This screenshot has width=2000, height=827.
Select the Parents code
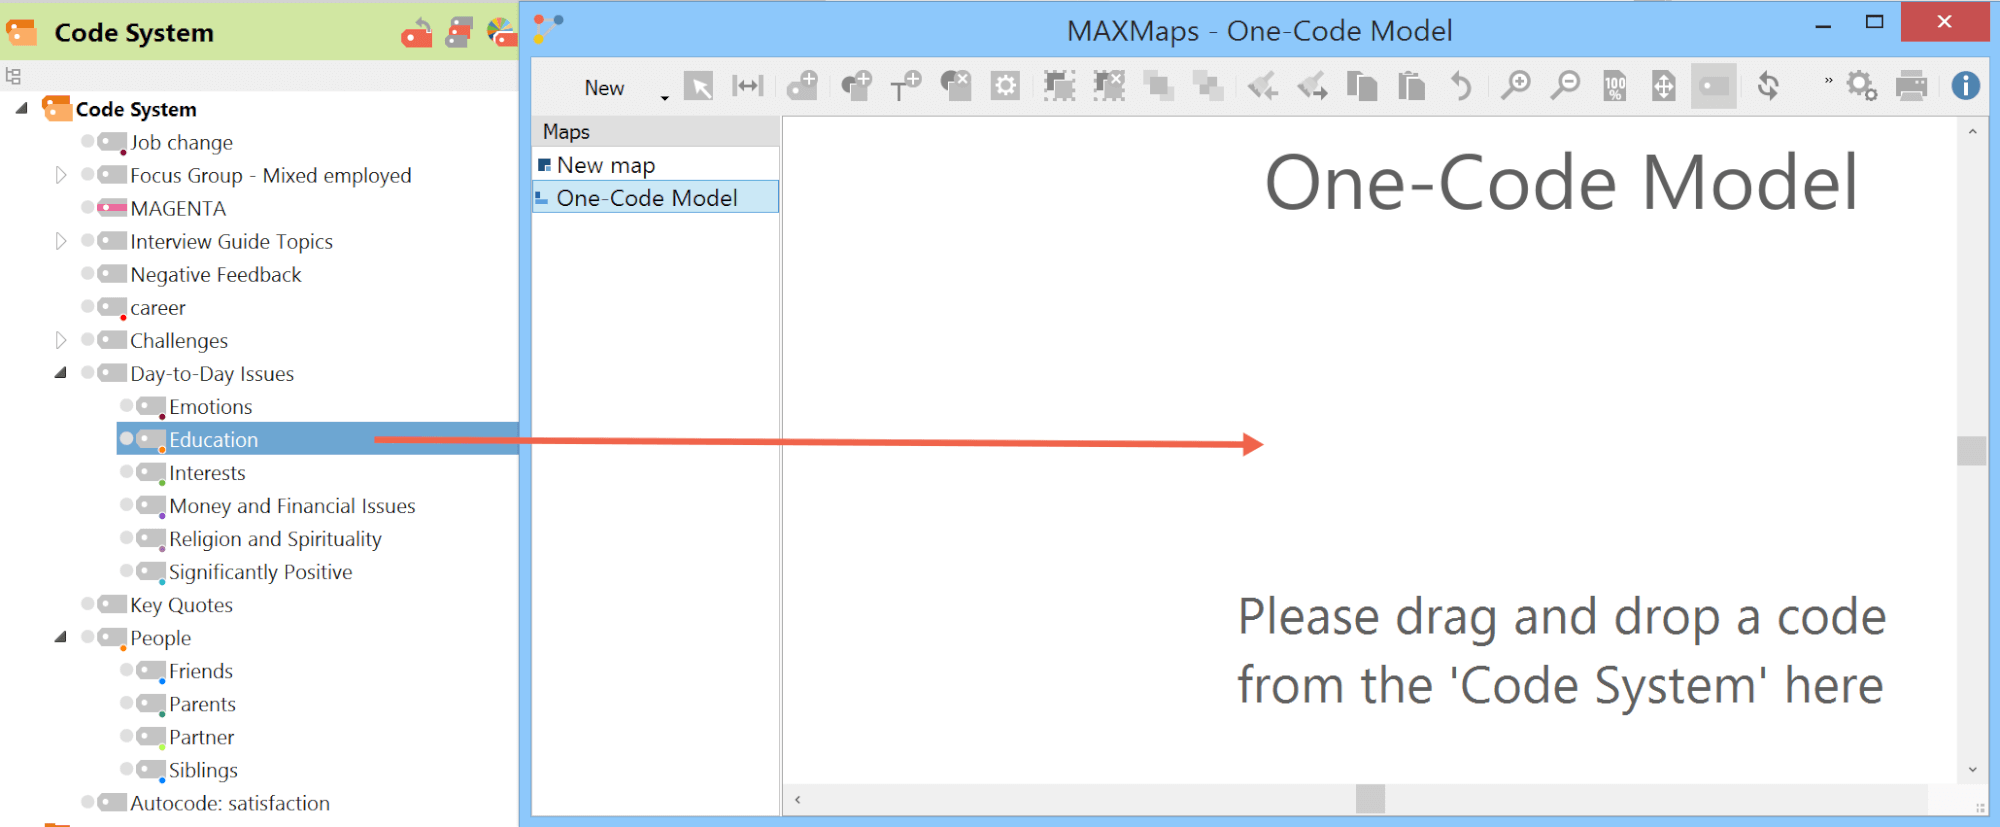coord(202,704)
